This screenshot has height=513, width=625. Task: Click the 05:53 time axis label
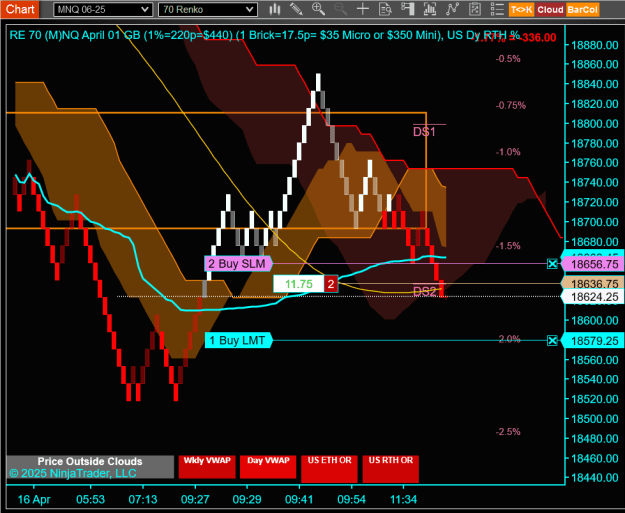[90, 499]
